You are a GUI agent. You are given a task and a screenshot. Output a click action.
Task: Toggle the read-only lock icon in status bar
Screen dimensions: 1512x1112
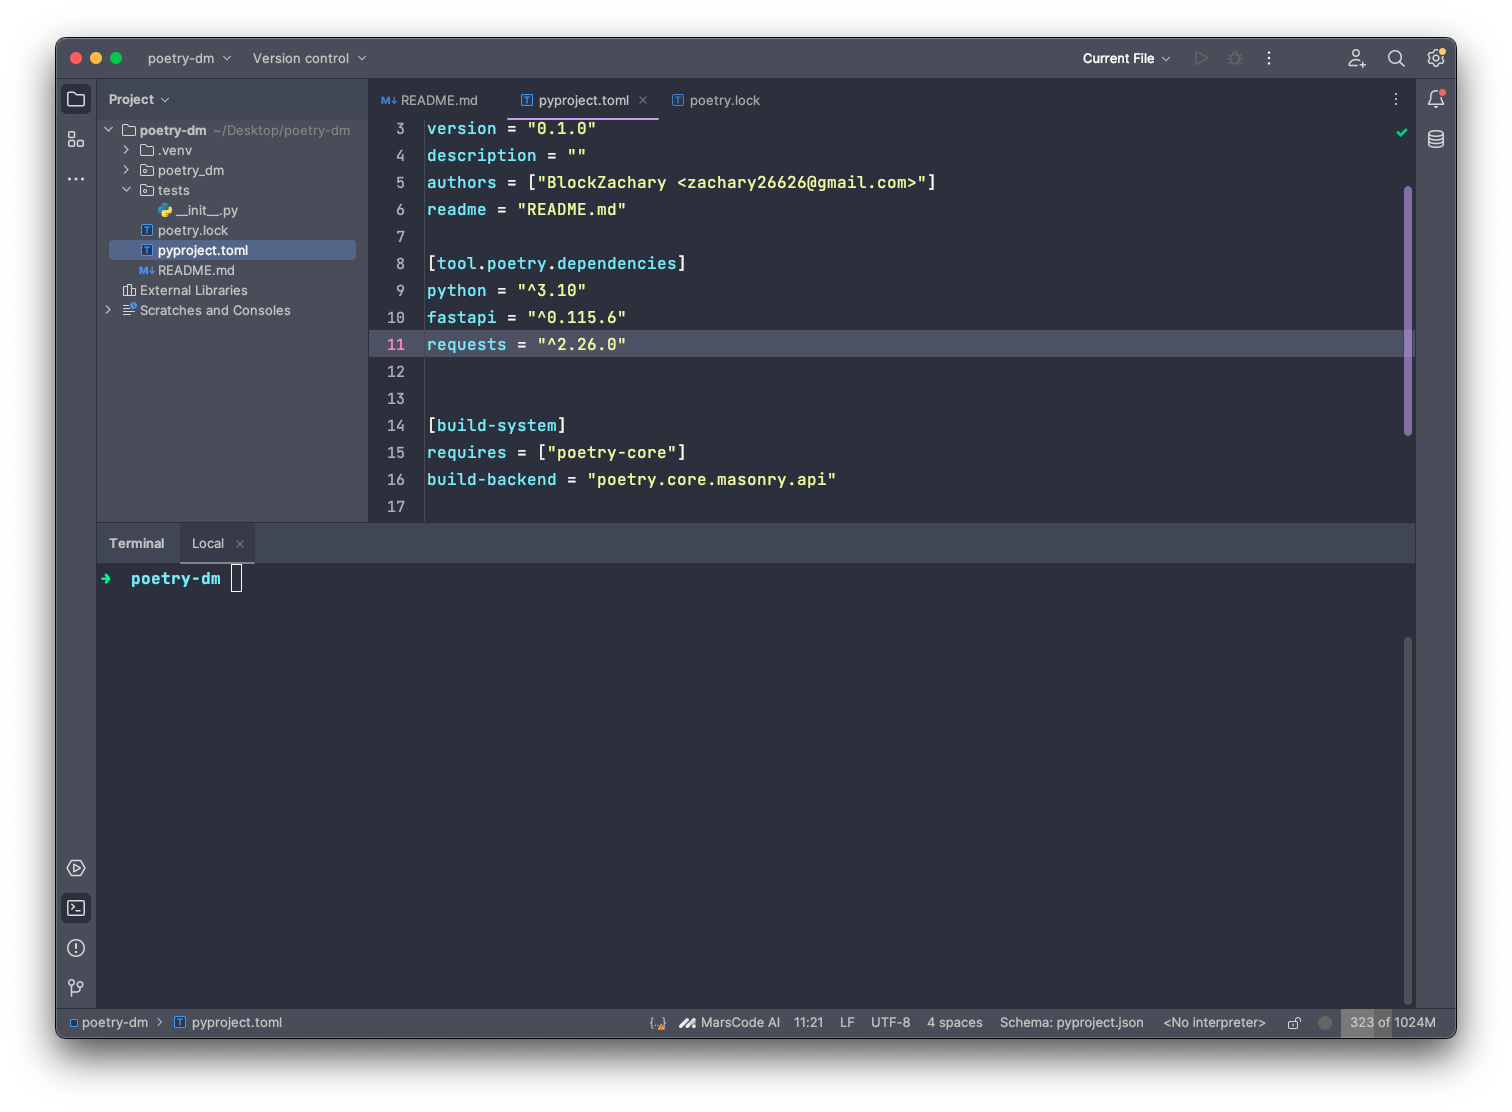pos(1294,1023)
